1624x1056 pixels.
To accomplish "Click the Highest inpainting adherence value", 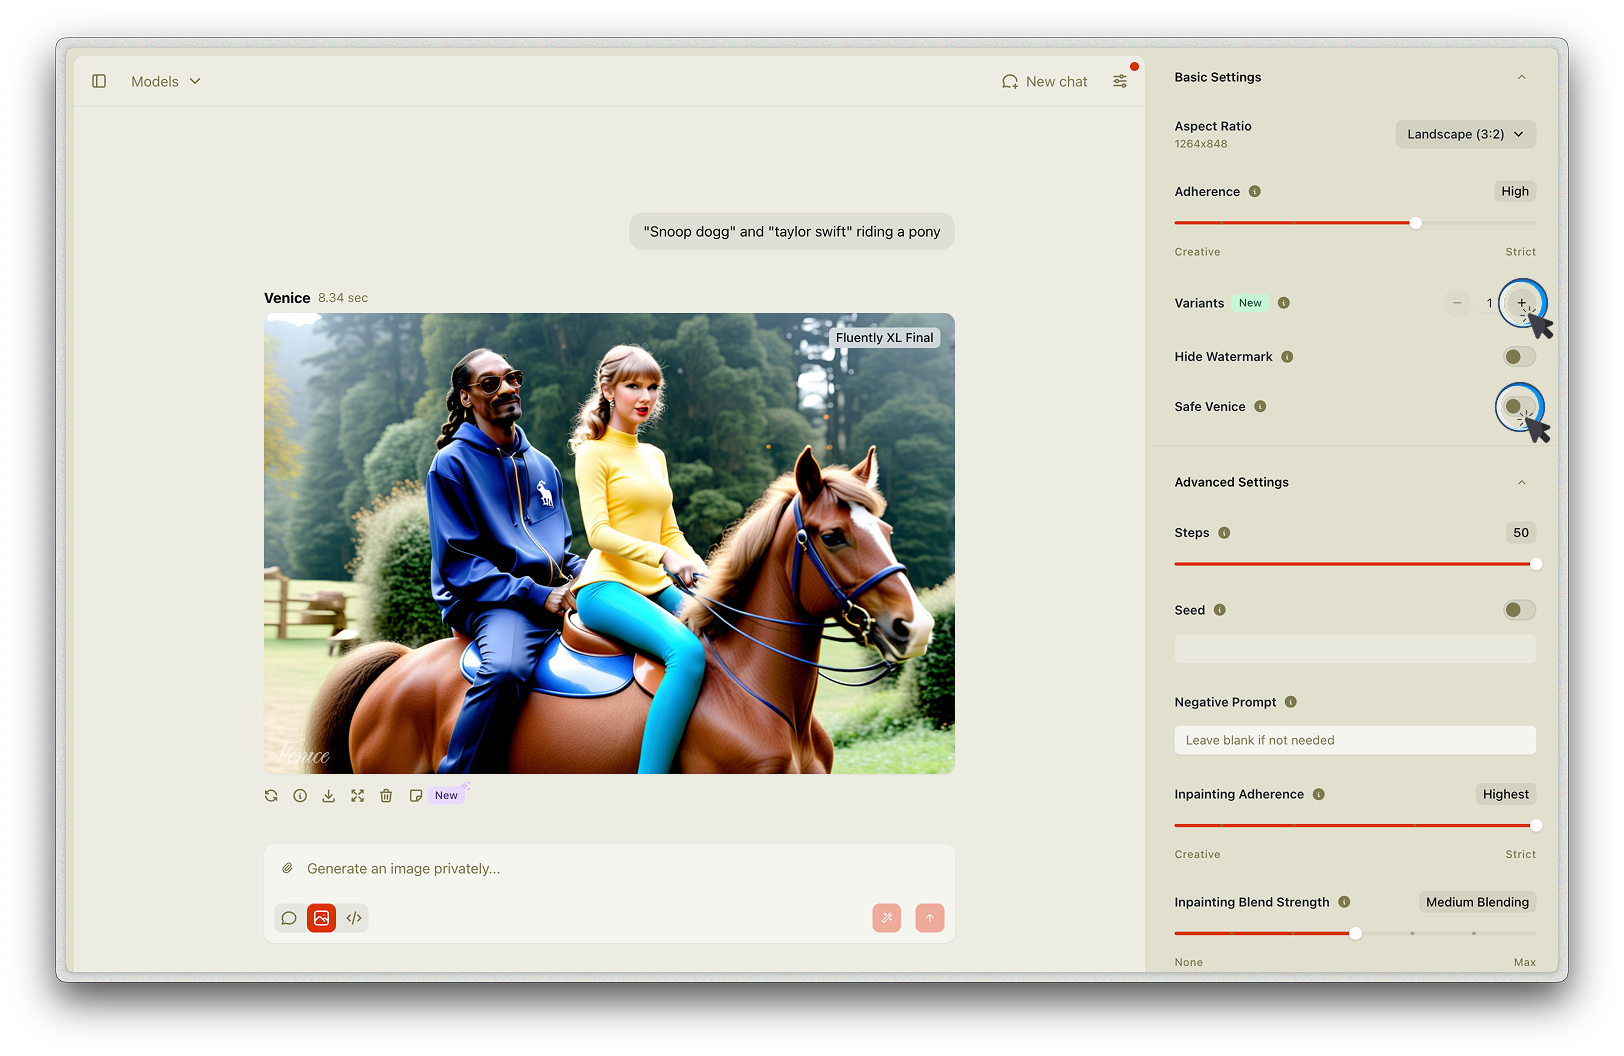I will point(1506,794).
